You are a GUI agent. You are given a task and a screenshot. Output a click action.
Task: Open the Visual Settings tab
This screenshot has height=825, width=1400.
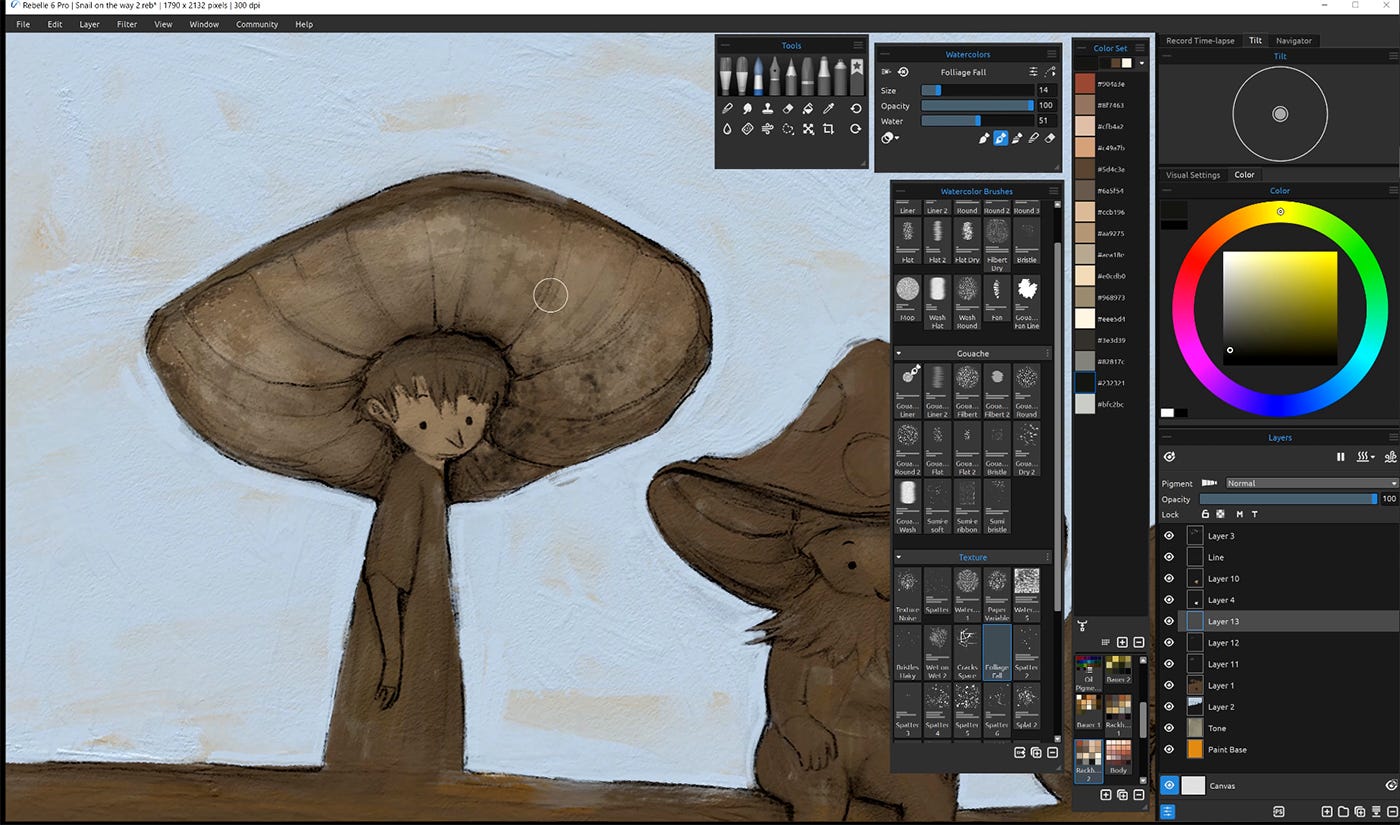coord(1193,175)
